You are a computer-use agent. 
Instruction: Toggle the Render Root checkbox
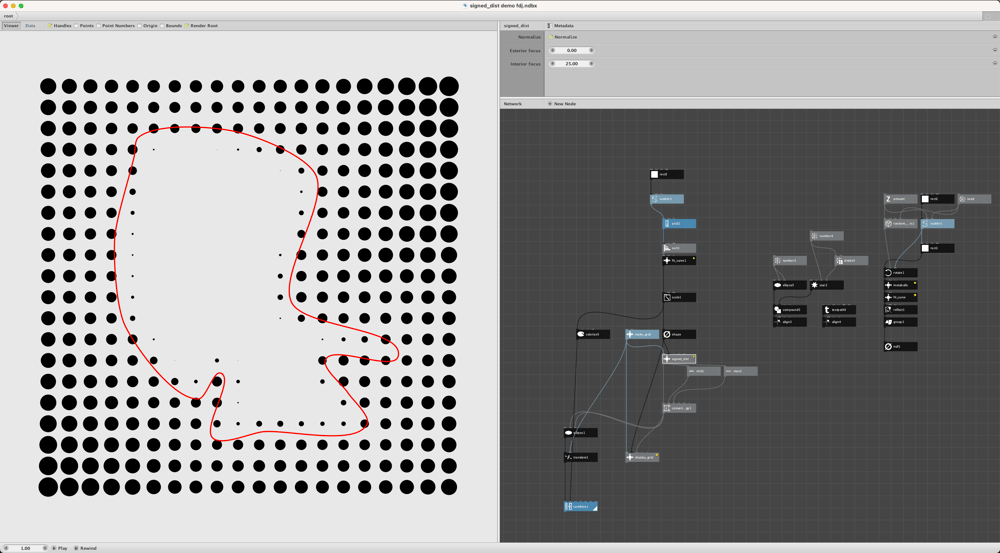[187, 26]
